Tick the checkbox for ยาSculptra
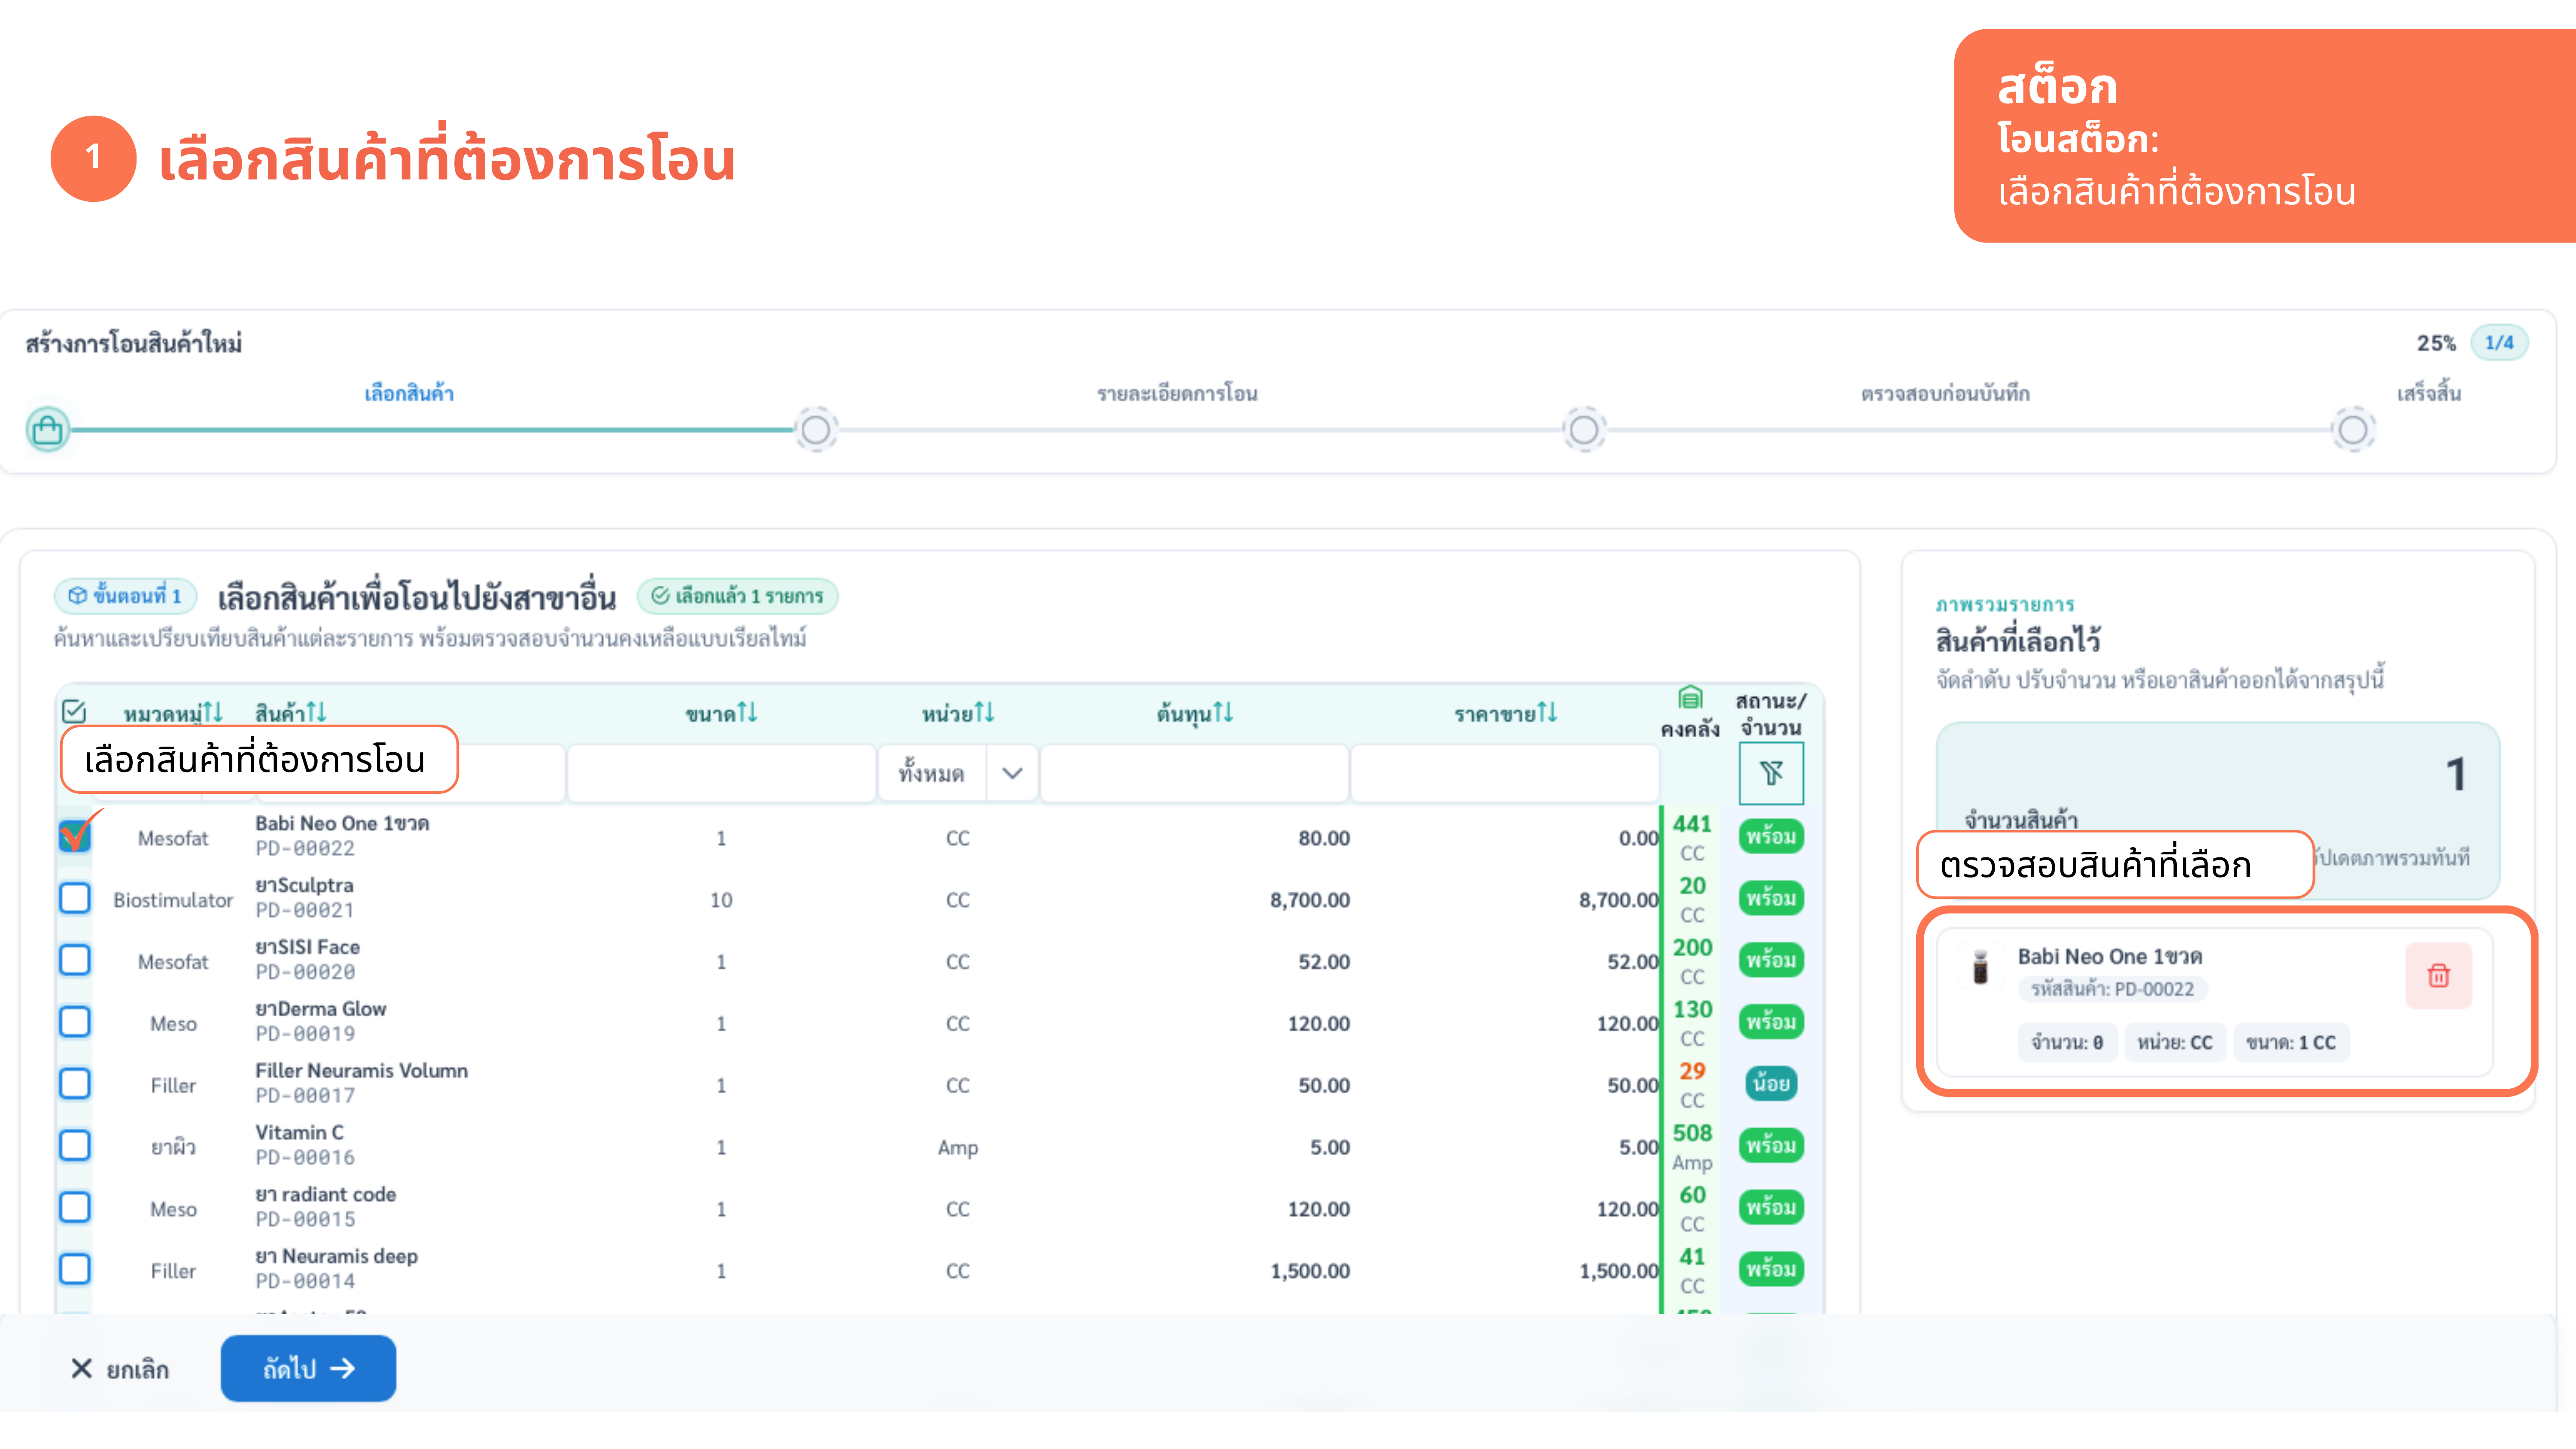Image resolution: width=2576 pixels, height=1449 pixels. point(75,898)
